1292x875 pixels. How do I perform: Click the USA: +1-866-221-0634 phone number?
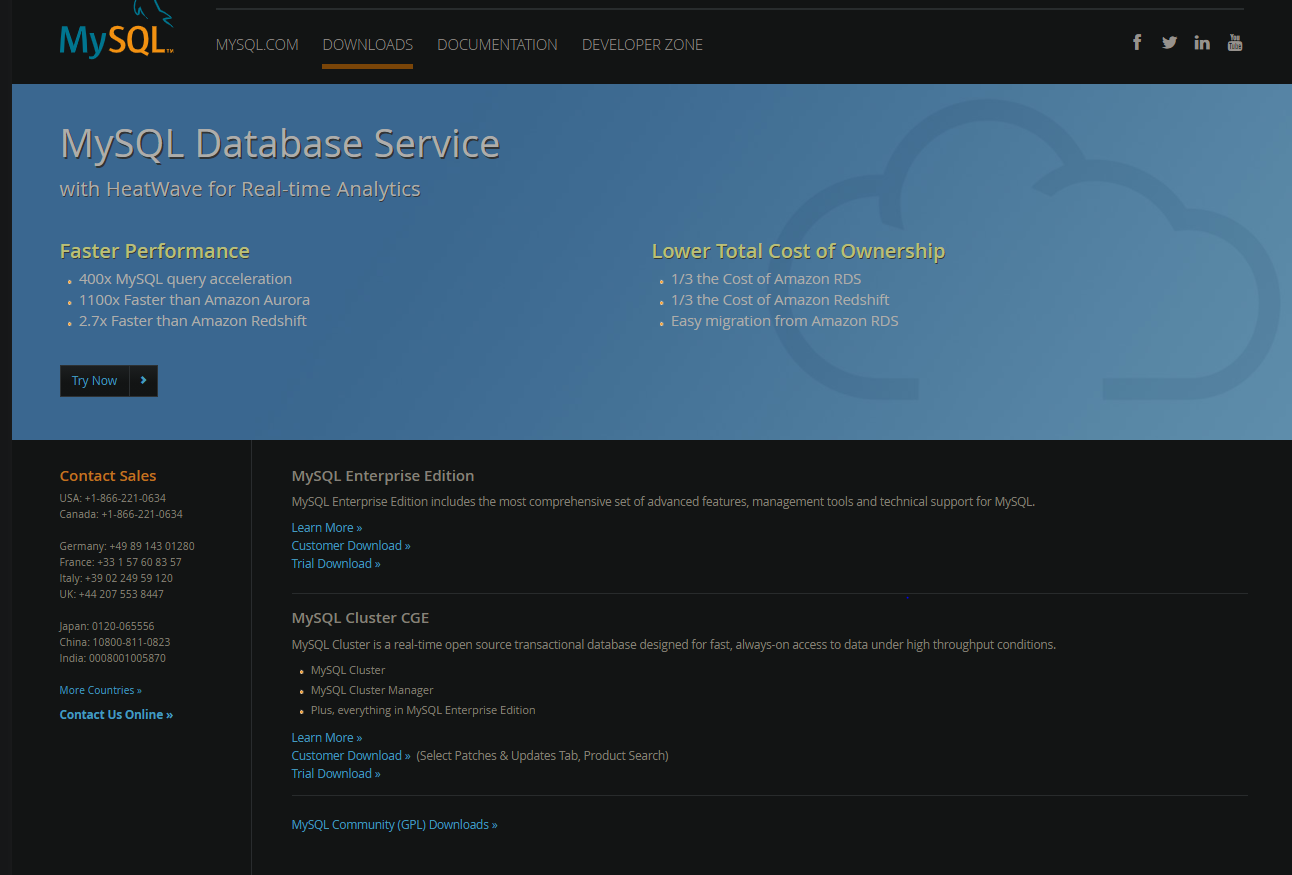coord(113,498)
